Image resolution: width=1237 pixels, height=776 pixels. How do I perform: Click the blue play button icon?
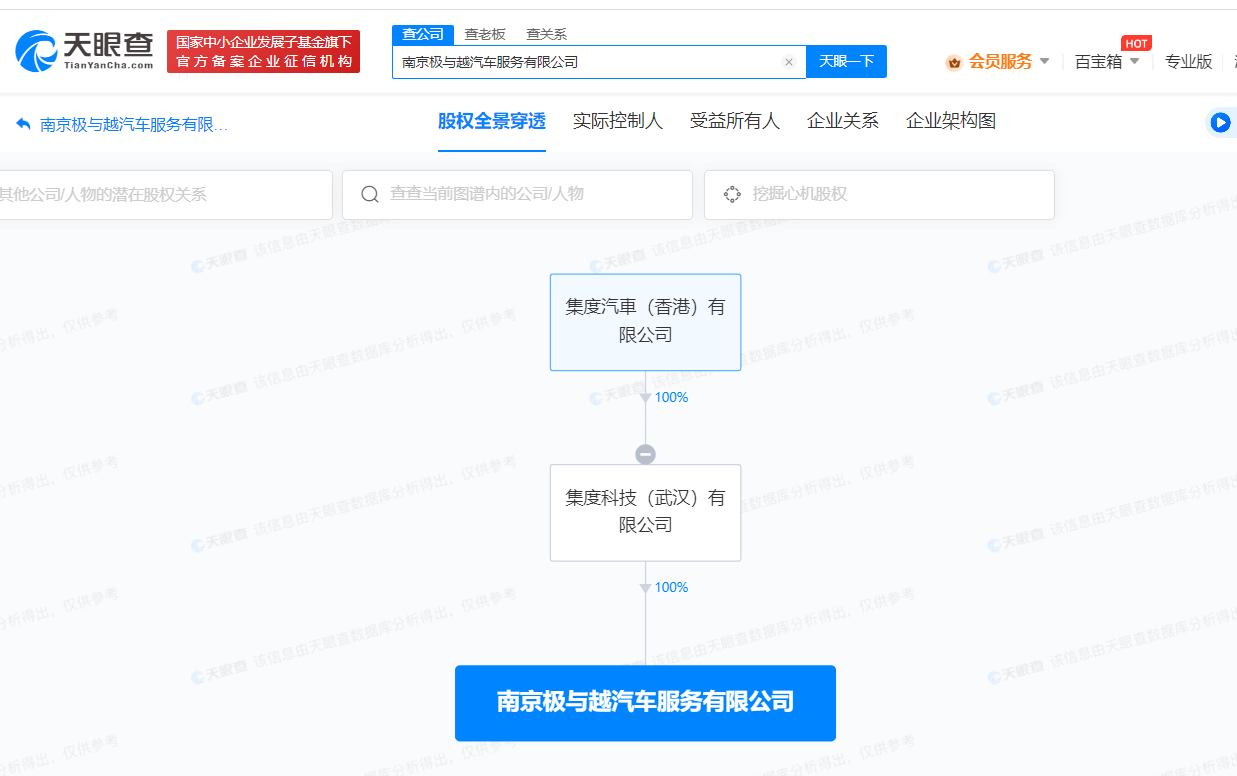click(1220, 122)
